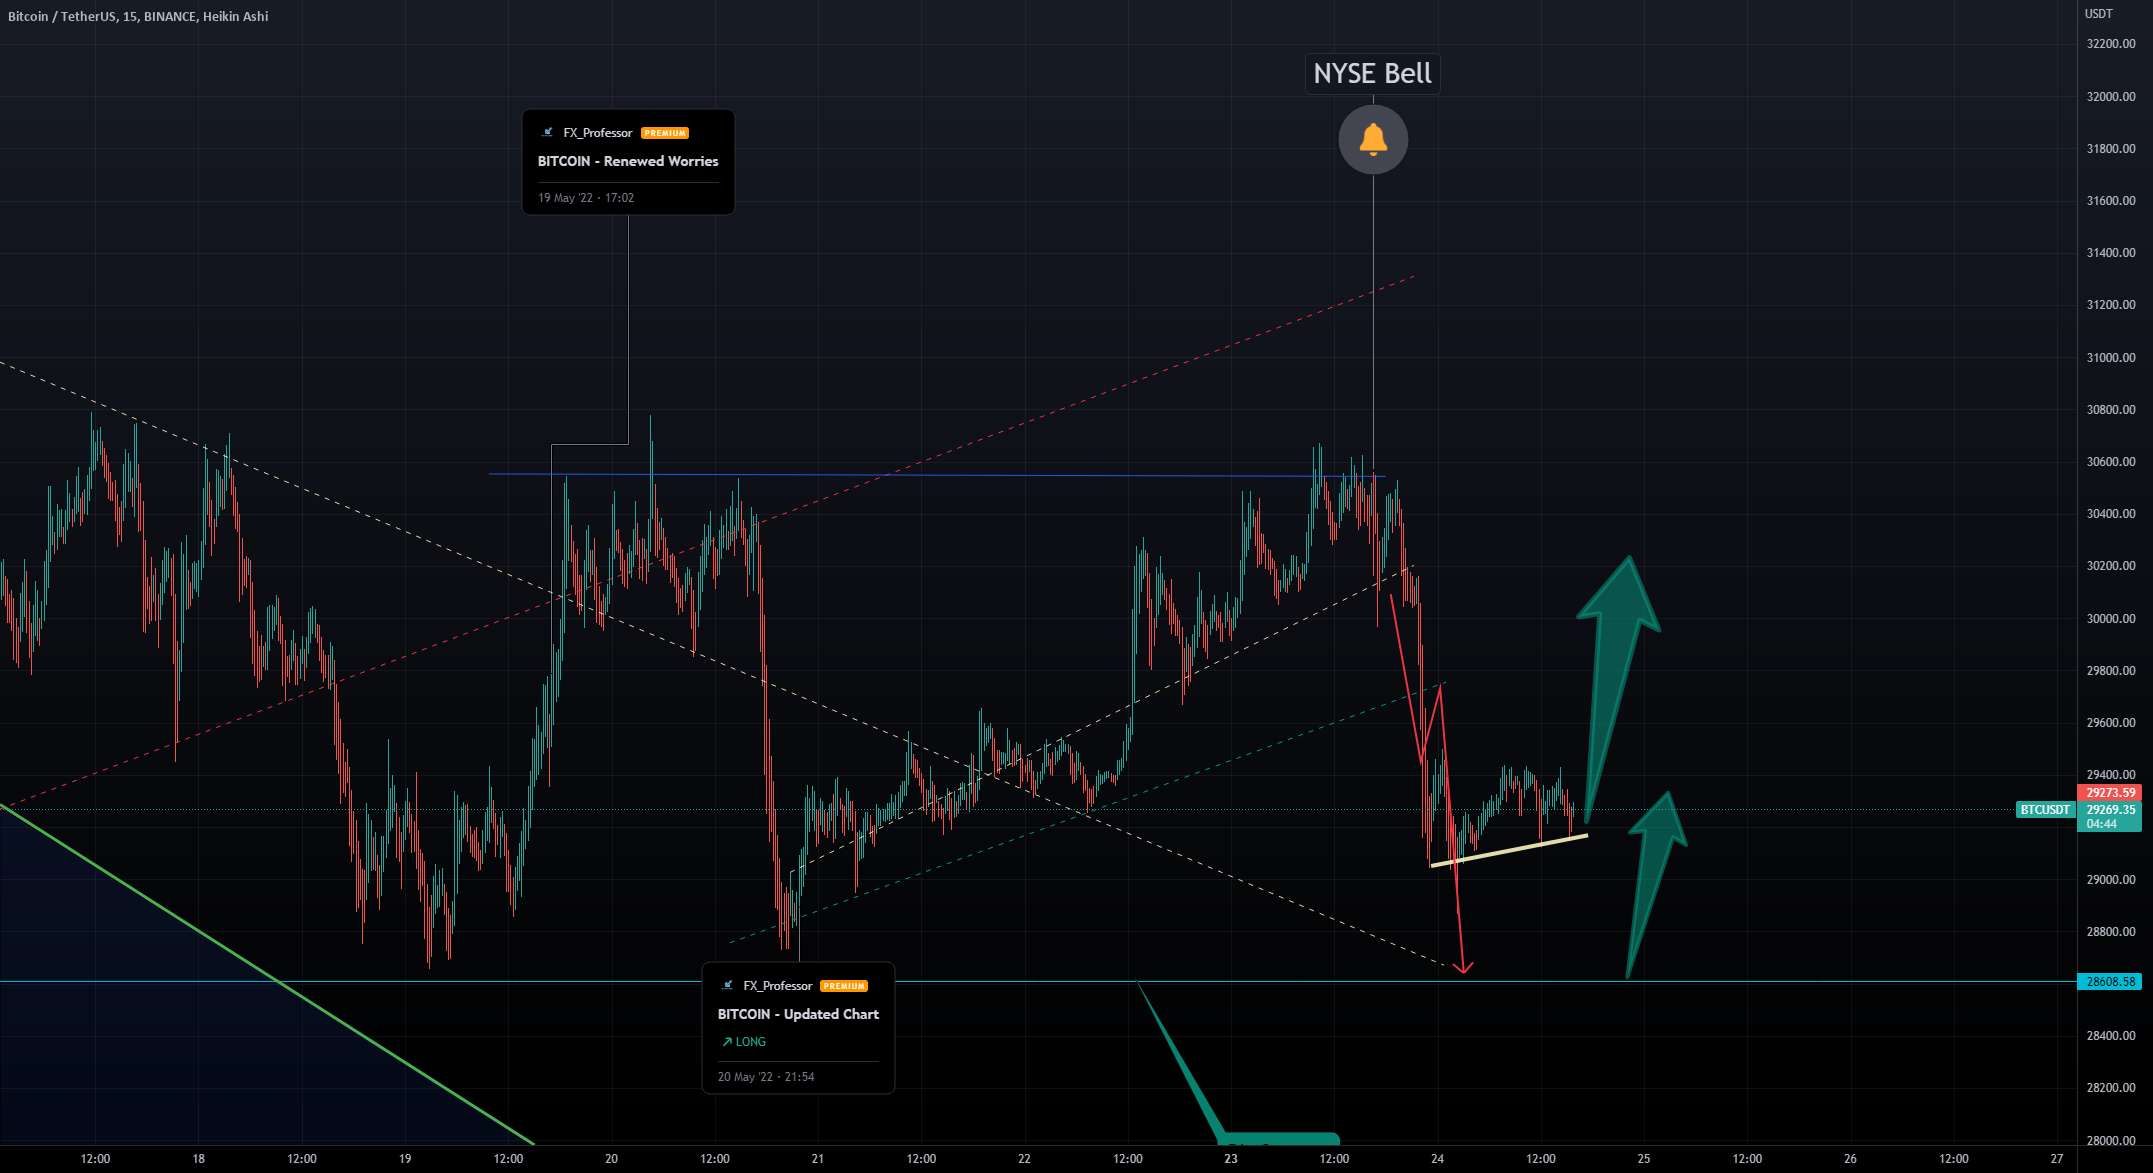Image resolution: width=2153 pixels, height=1173 pixels.
Task: Click date label 23 on the time axis
Action: [1231, 1159]
